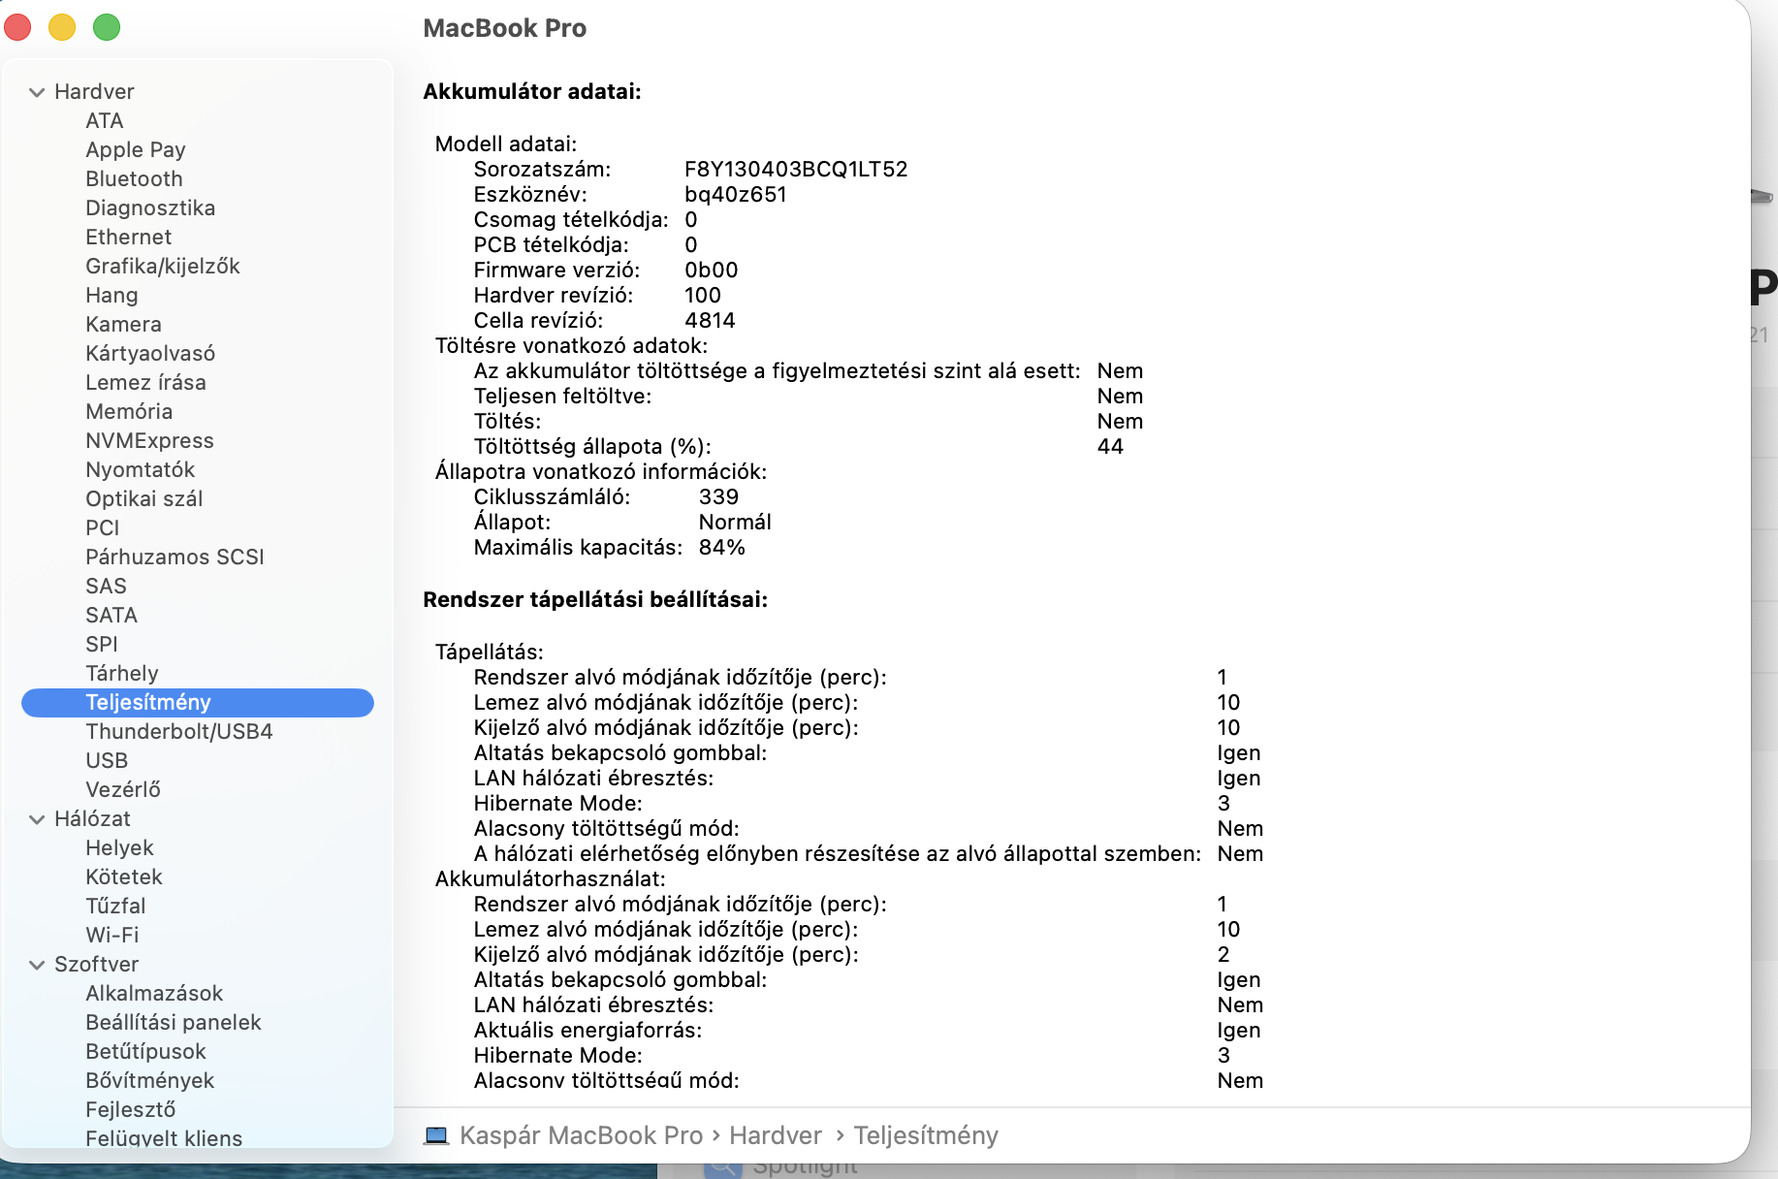1778x1179 pixels.
Task: Select the highlighted Teljesítmény sidebar item
Action: 197,703
